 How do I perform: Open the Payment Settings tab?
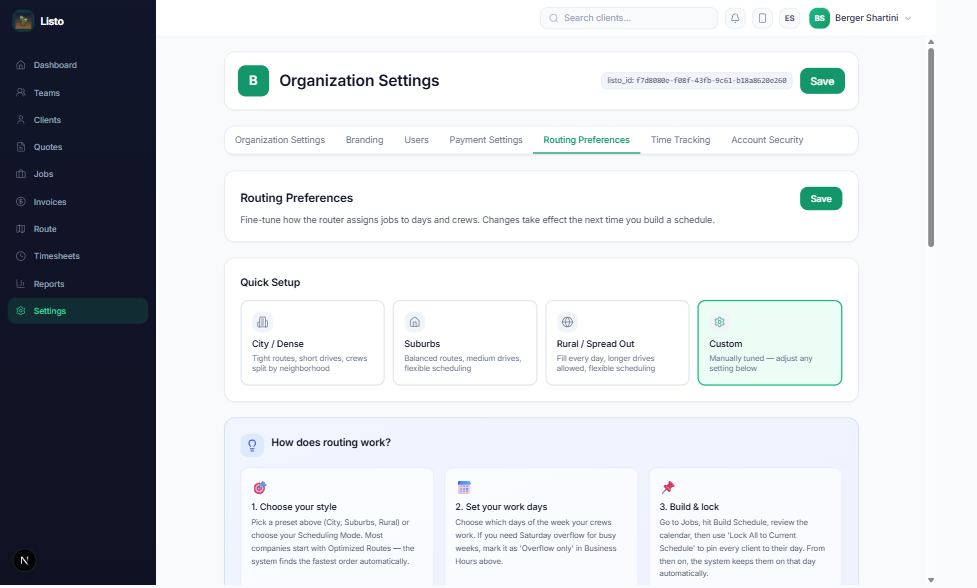[x=486, y=140]
